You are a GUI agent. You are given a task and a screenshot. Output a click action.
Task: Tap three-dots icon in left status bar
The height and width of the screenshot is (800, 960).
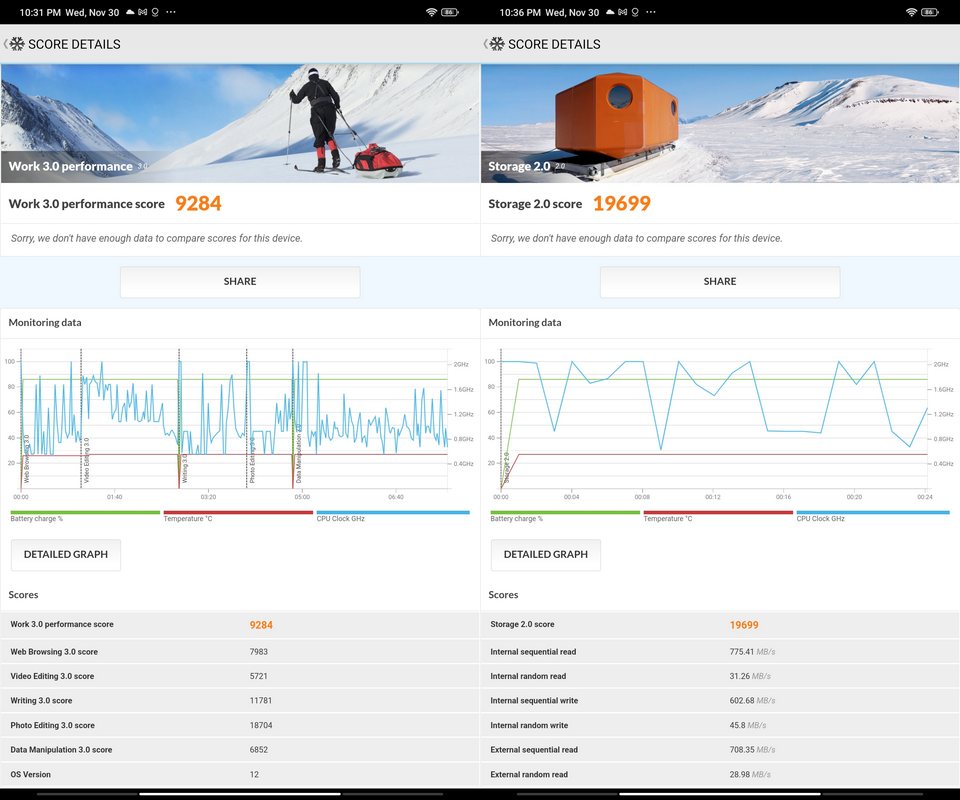click(x=171, y=12)
